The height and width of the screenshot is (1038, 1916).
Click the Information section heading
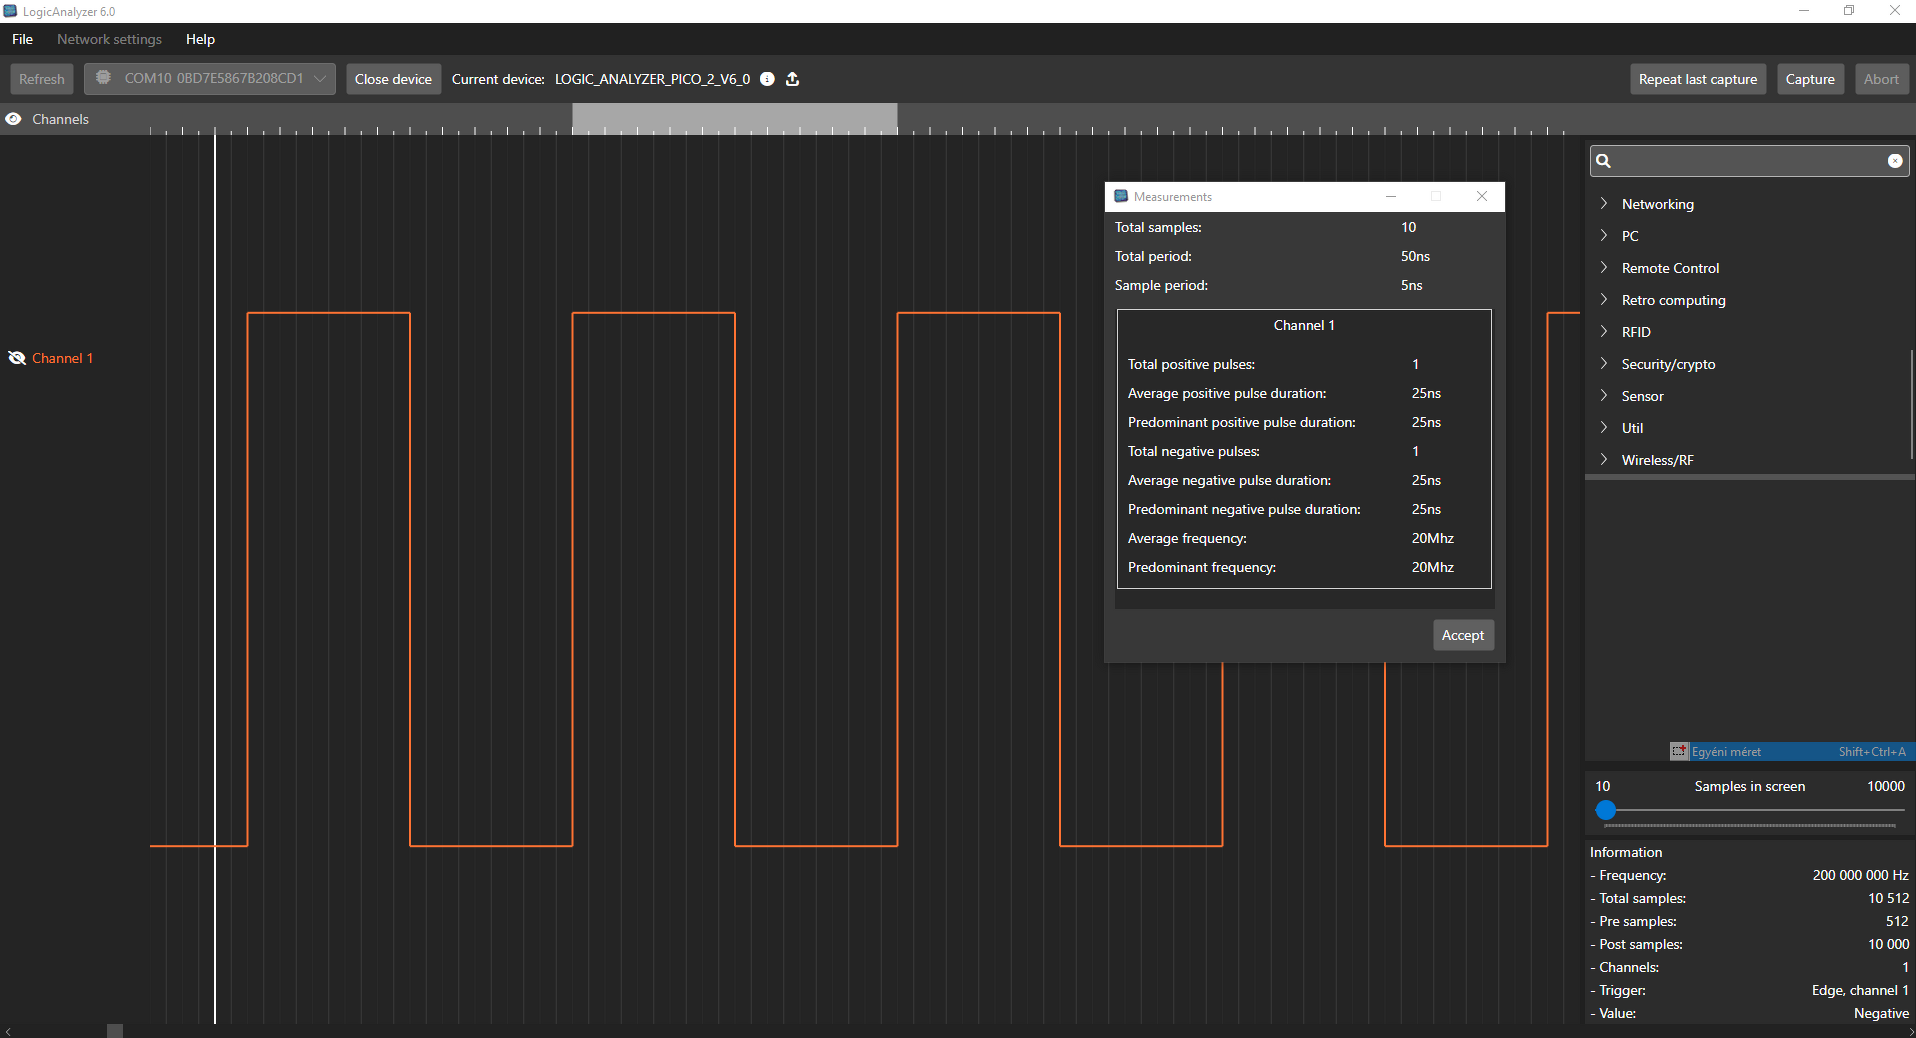coord(1626,852)
